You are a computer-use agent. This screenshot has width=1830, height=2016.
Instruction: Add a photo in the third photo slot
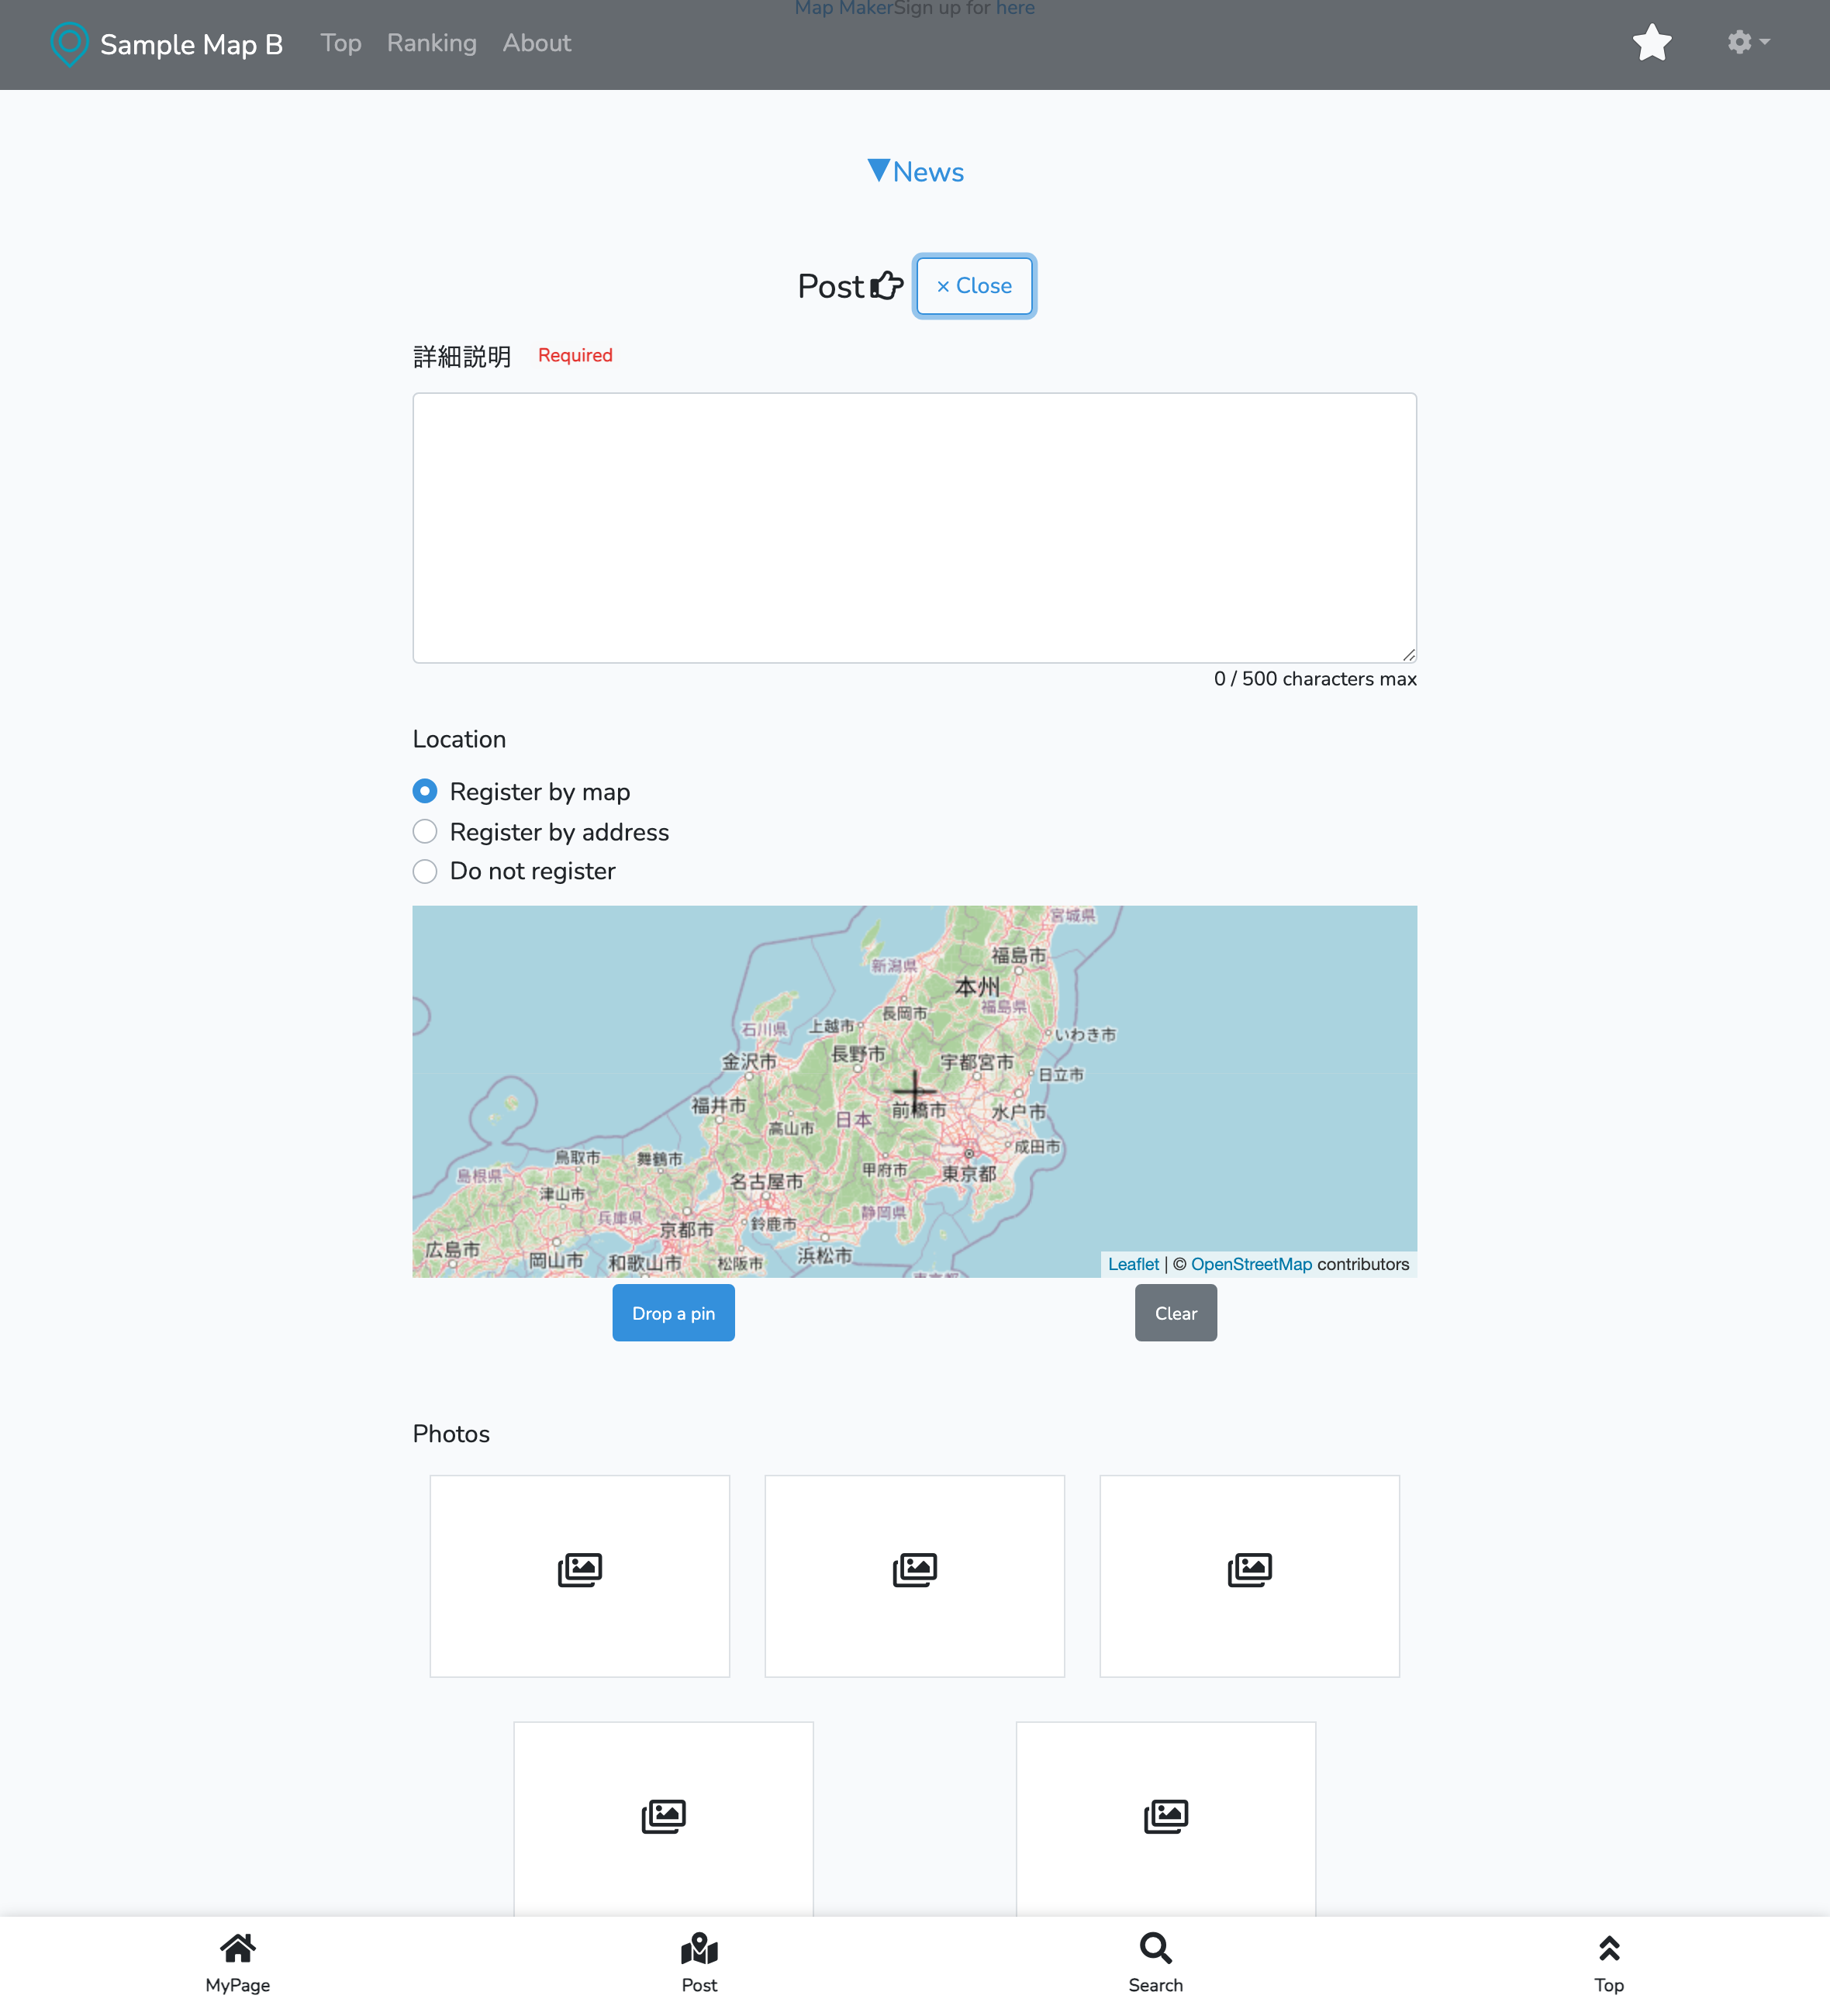click(x=1250, y=1576)
